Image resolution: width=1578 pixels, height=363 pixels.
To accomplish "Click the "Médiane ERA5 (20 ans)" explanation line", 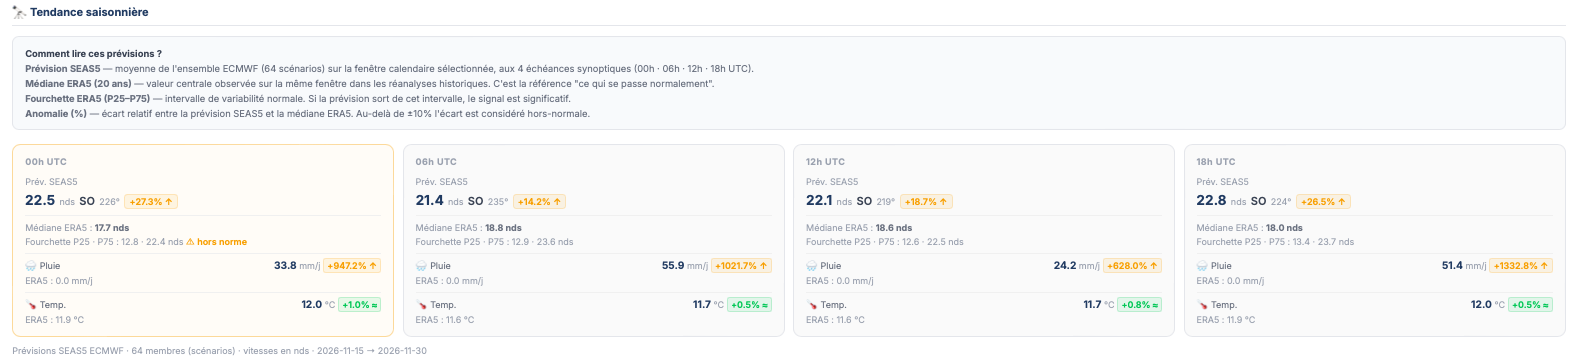I will [370, 84].
